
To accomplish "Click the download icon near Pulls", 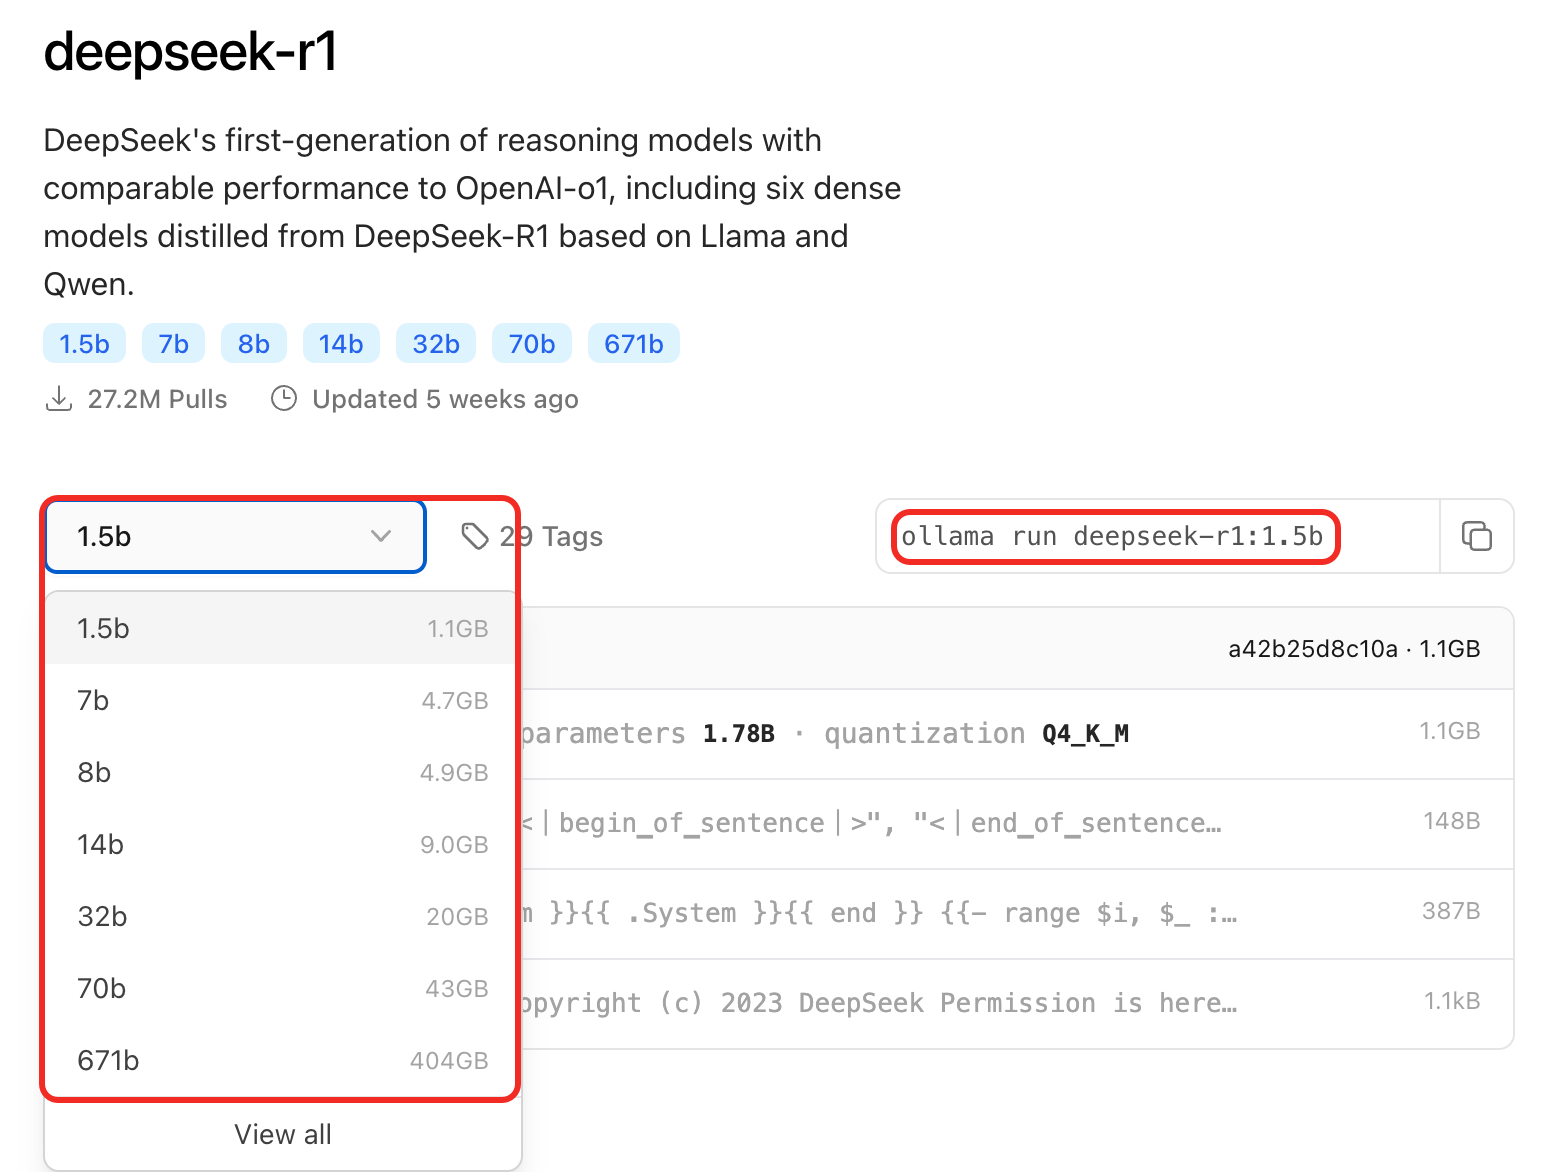I will (59, 399).
